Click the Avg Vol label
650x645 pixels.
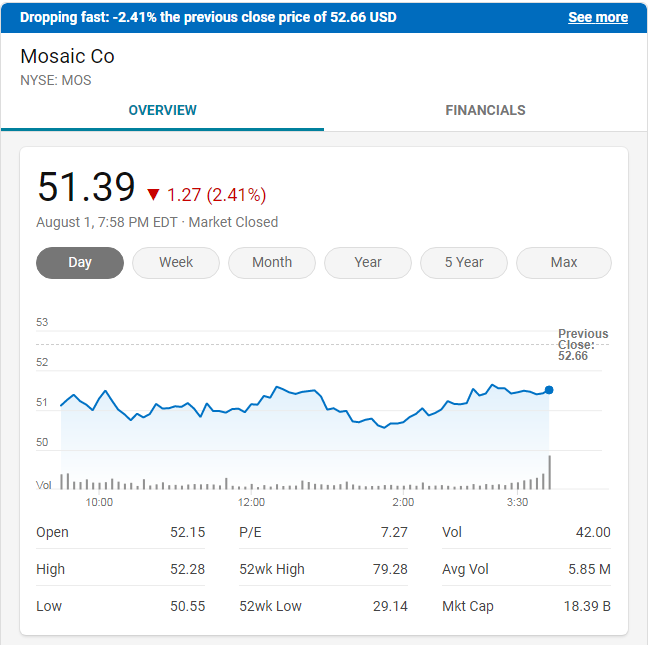(x=465, y=569)
